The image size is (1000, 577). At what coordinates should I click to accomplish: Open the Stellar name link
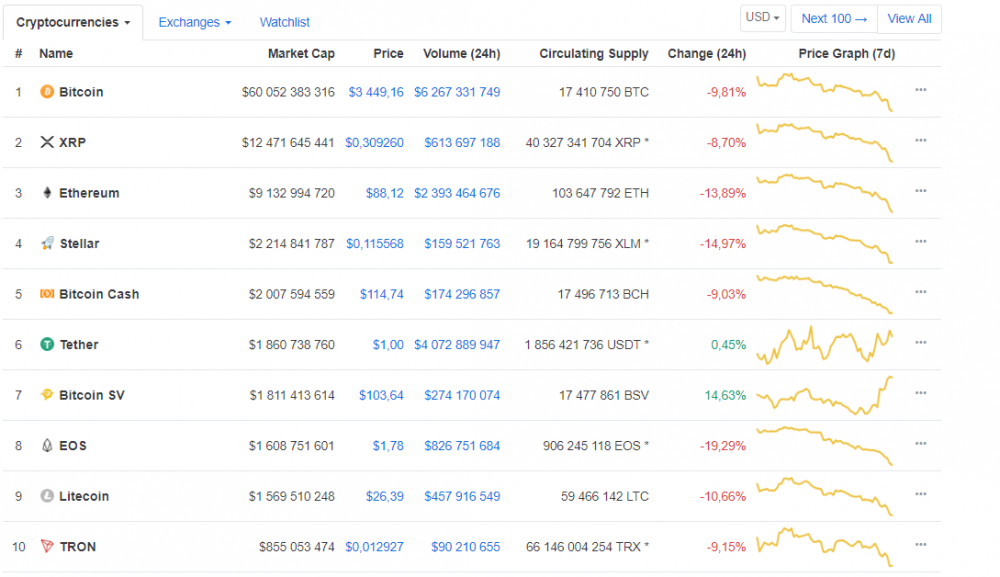point(80,243)
